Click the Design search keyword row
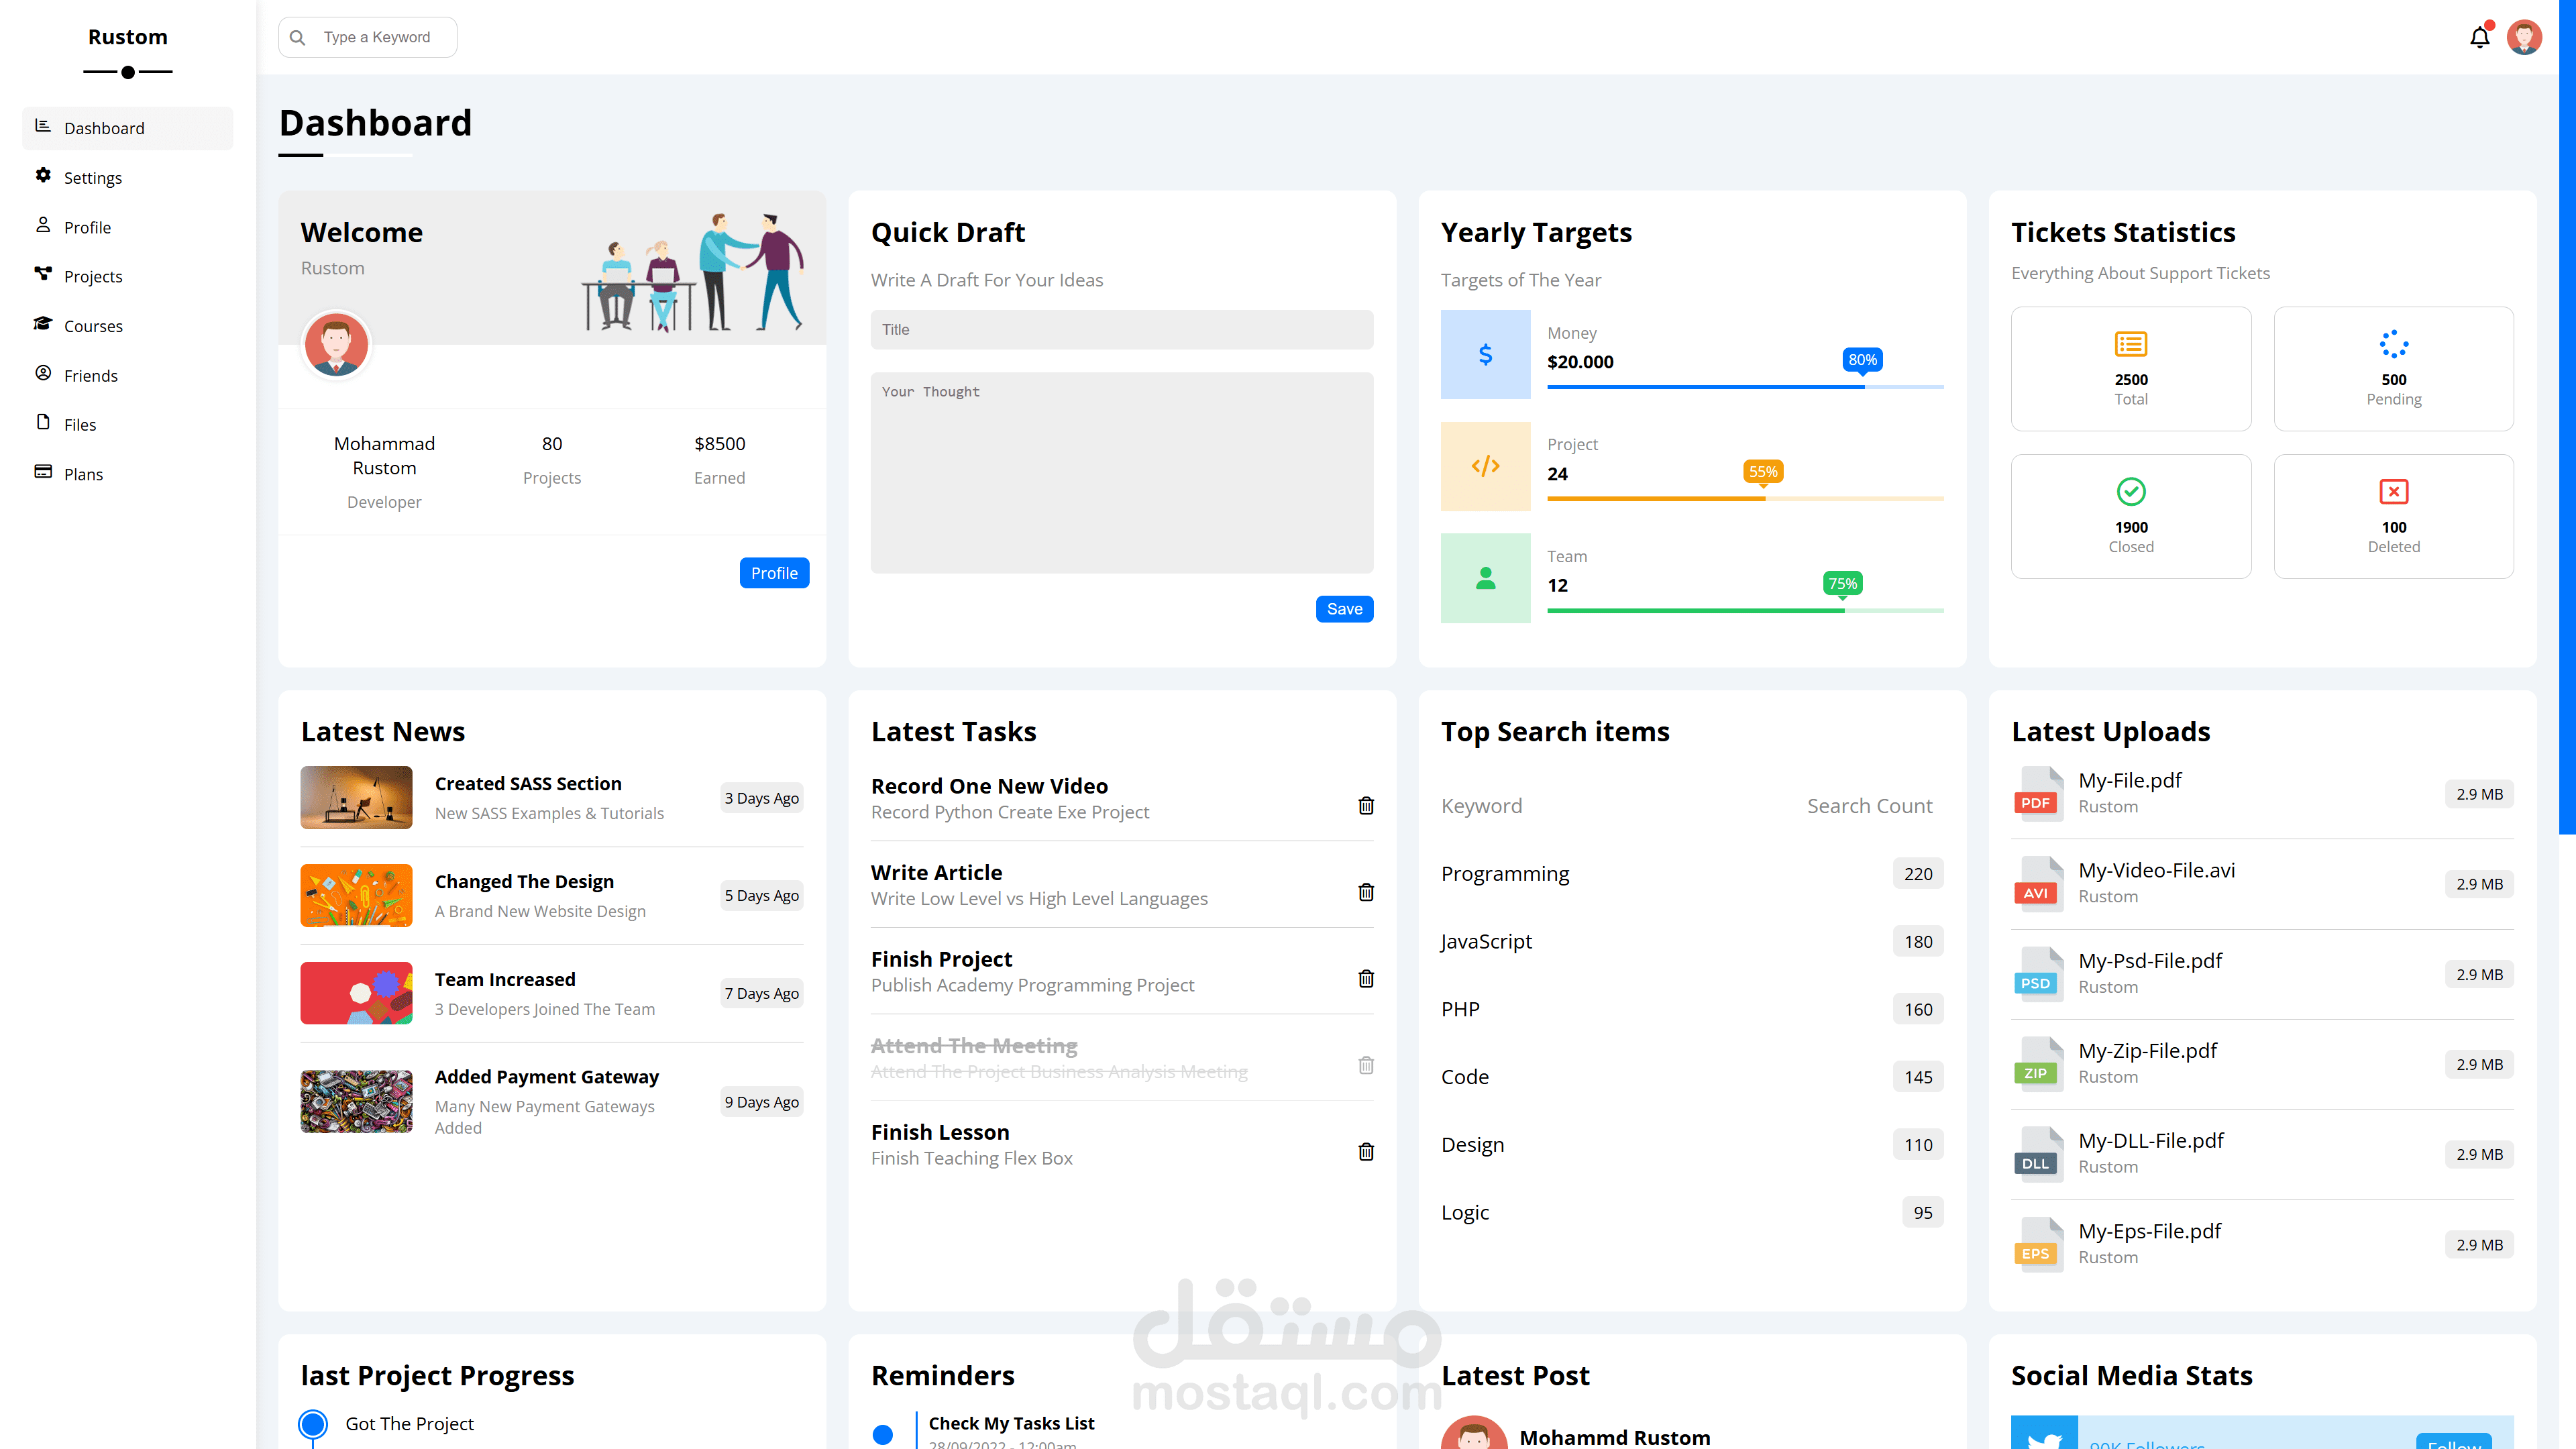This screenshot has width=2576, height=1449. tap(1692, 1145)
